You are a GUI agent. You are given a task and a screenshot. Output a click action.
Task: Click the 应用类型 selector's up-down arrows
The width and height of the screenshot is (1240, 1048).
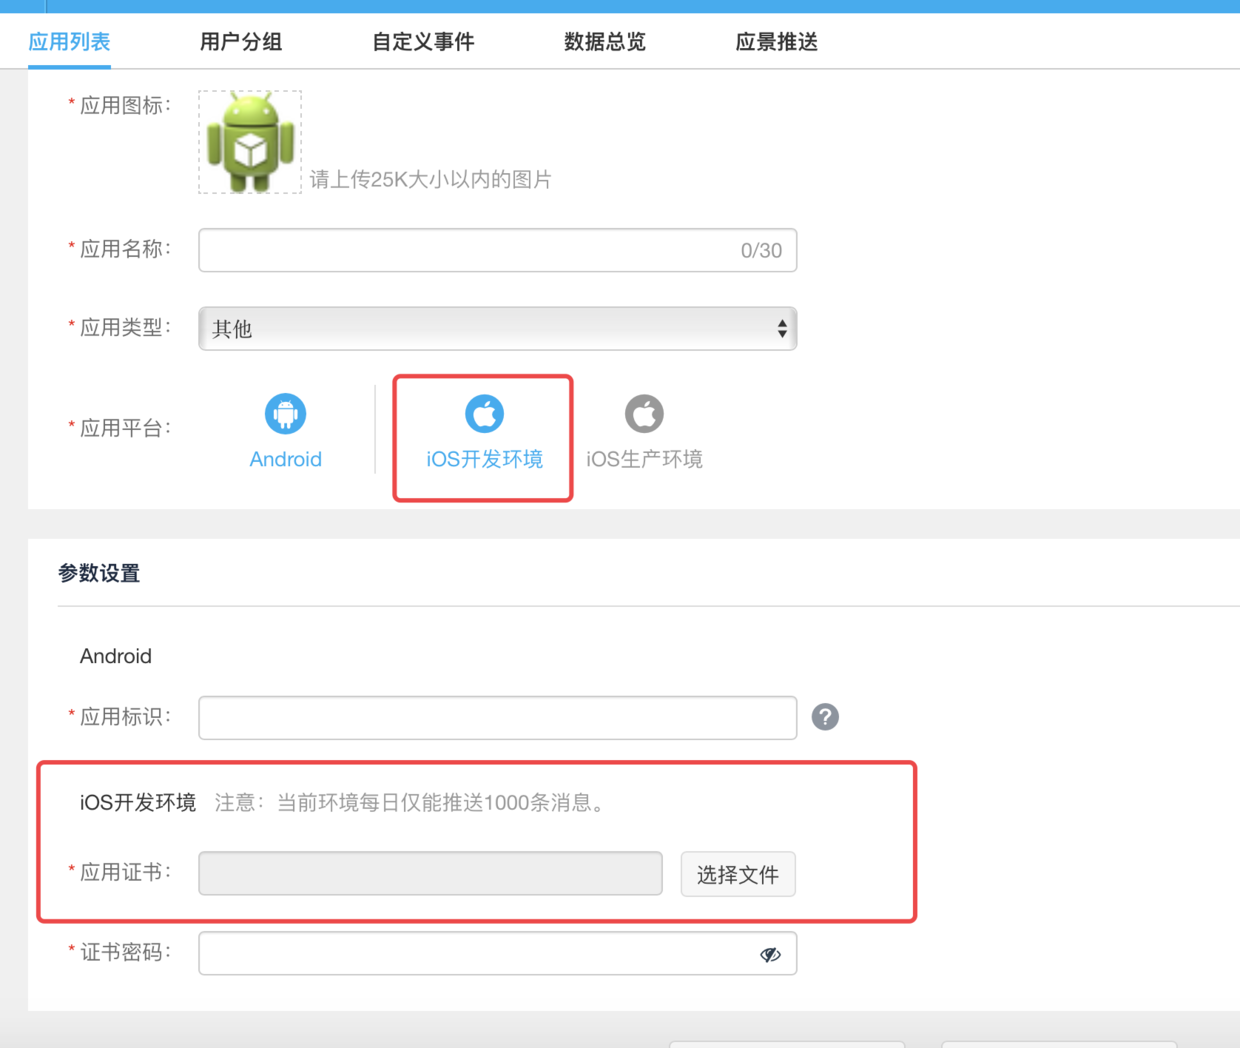[781, 328]
